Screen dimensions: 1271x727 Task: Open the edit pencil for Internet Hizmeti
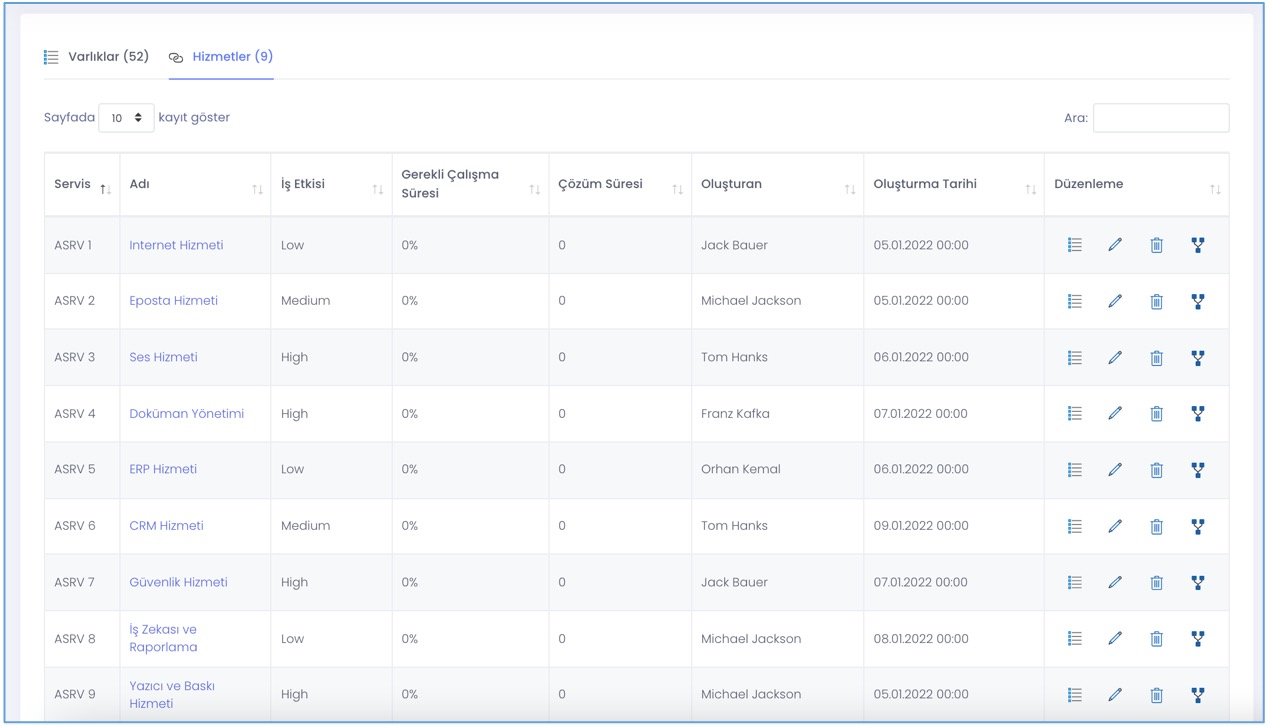(x=1115, y=245)
